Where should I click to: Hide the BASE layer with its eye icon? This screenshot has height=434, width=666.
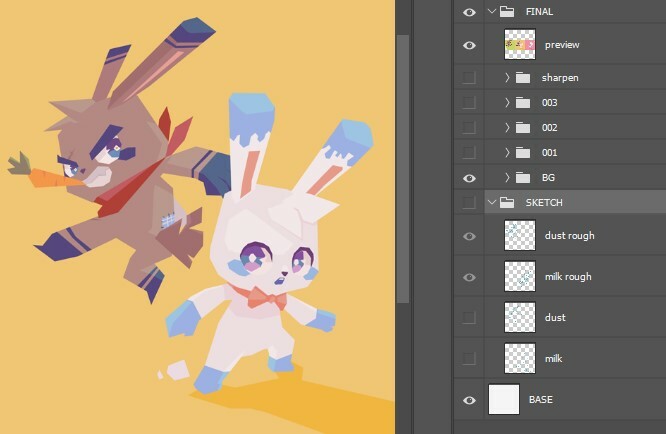pos(469,400)
